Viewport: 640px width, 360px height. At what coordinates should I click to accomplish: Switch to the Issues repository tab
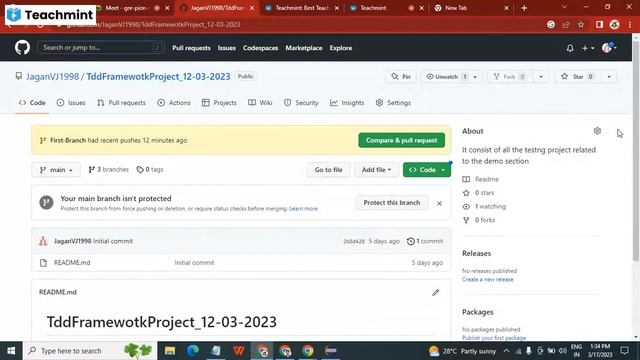[x=71, y=103]
